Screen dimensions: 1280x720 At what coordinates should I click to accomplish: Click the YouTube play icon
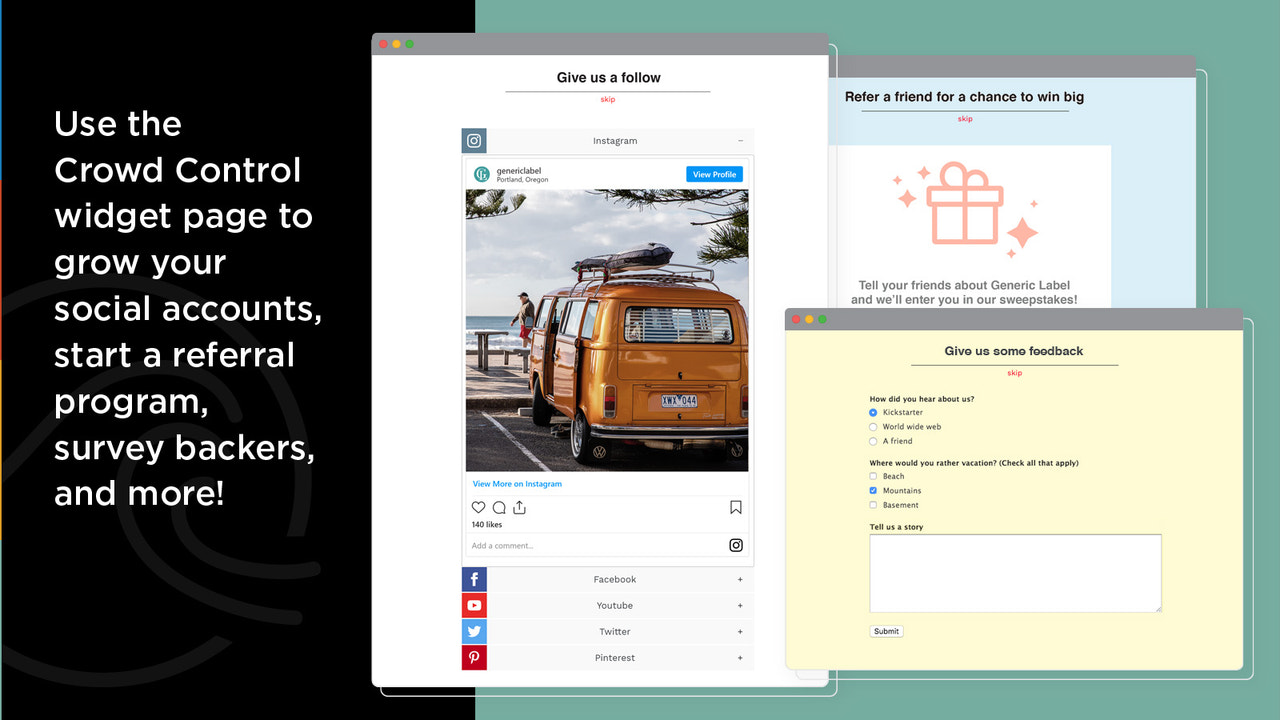point(474,605)
